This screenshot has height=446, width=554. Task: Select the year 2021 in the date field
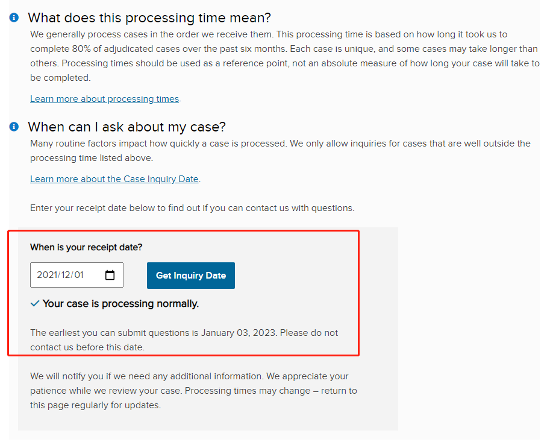point(47,275)
